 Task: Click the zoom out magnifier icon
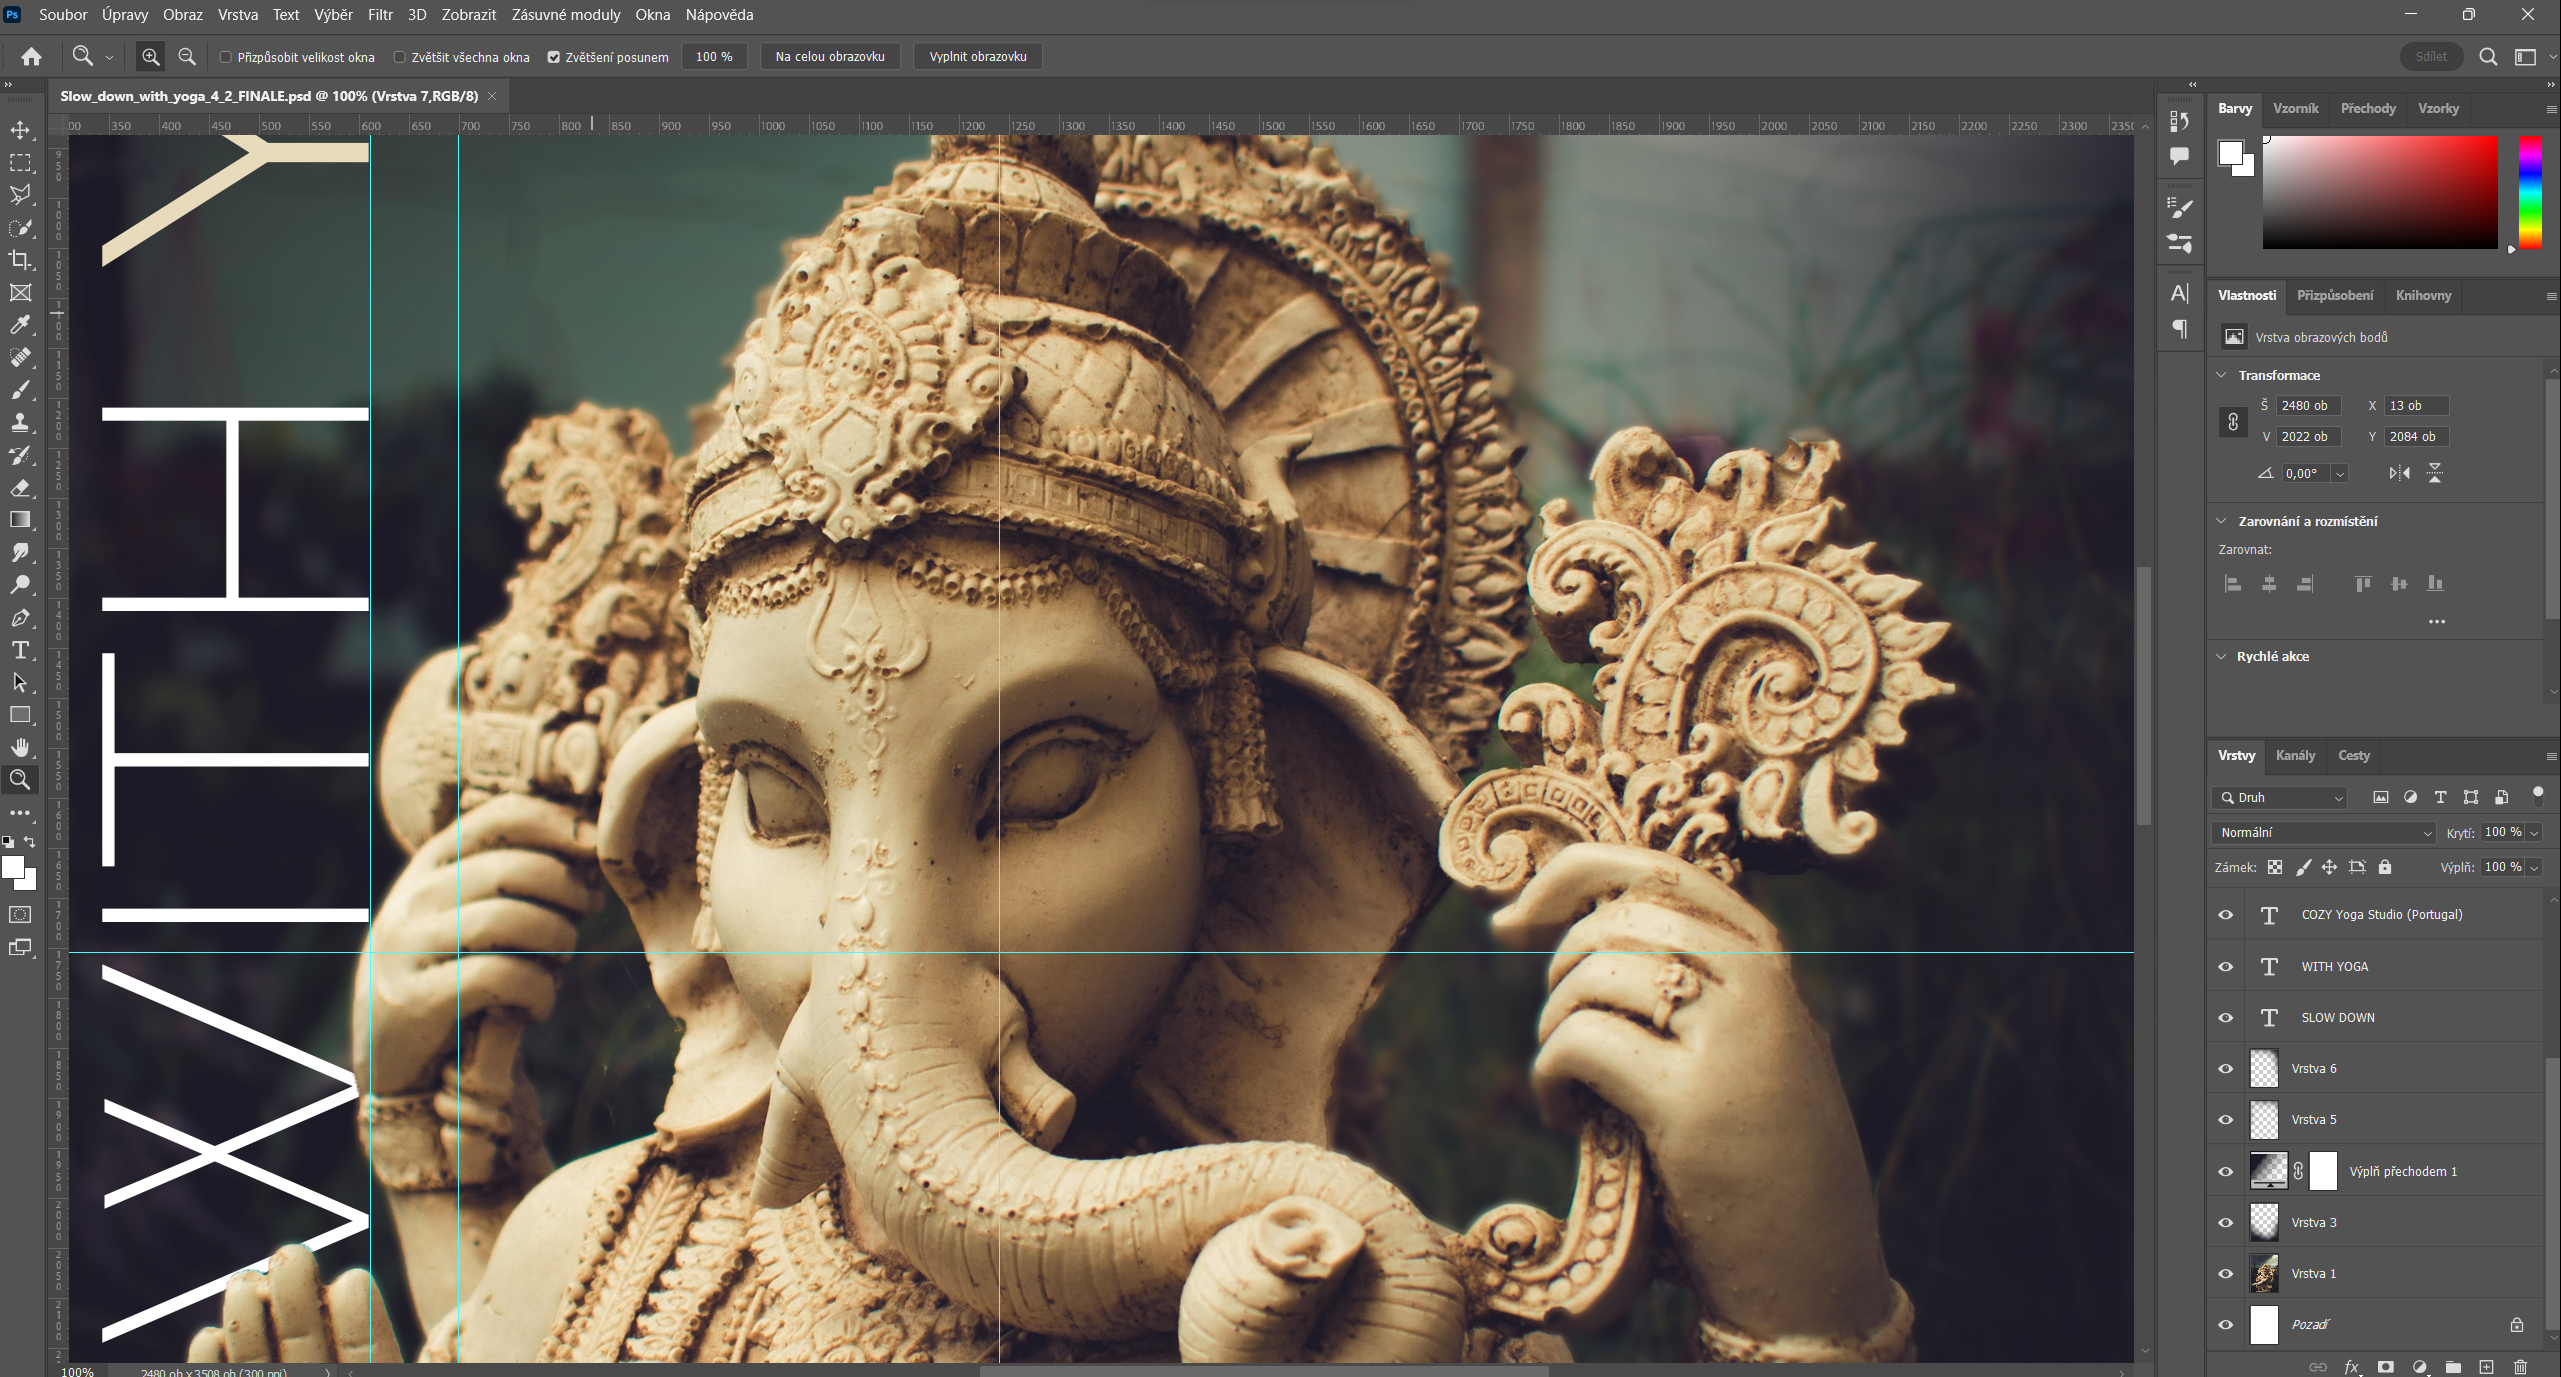click(187, 57)
